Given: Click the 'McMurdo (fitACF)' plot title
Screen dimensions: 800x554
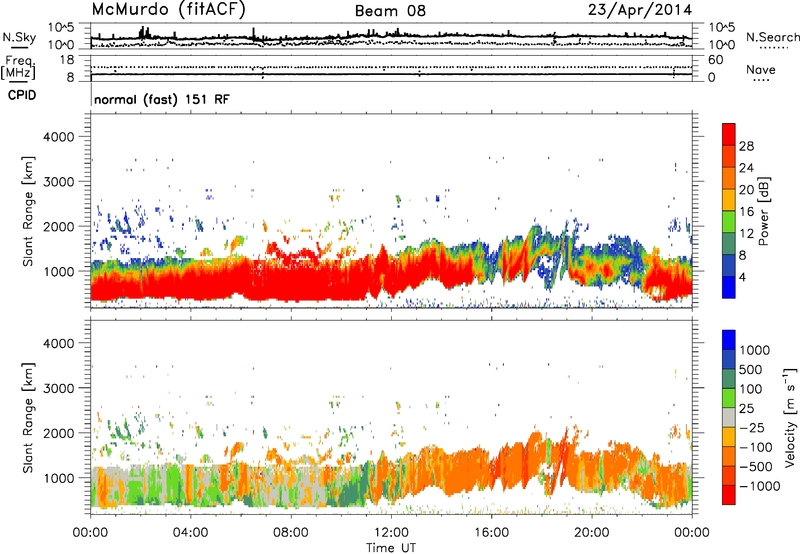Looking at the screenshot, I should click(x=168, y=10).
